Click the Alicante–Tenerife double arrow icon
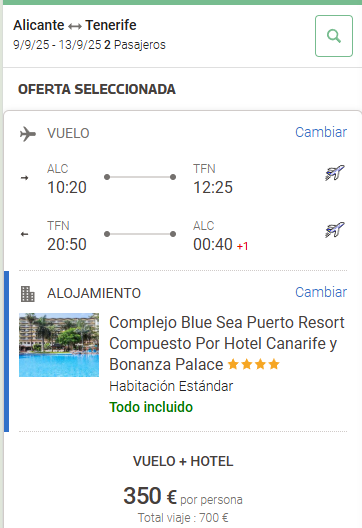362x528 pixels. tap(75, 26)
